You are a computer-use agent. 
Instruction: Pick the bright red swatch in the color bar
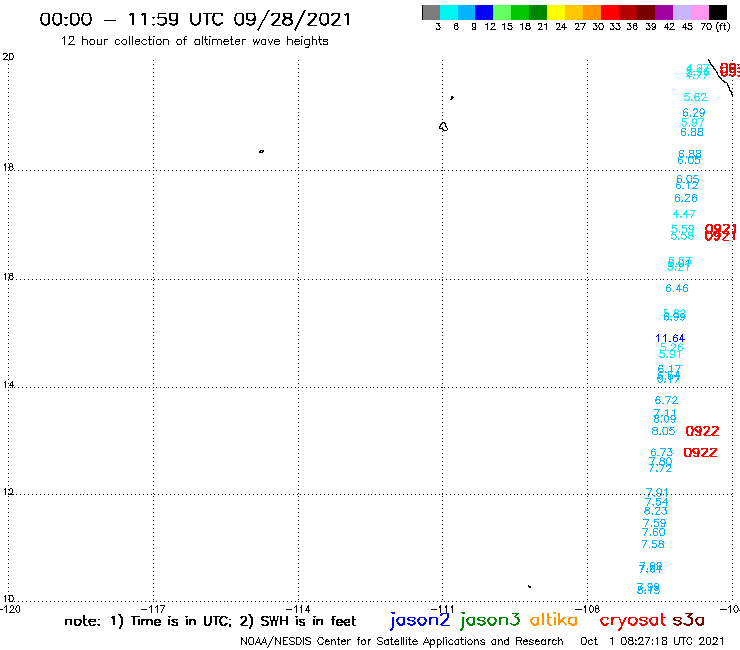pos(610,12)
